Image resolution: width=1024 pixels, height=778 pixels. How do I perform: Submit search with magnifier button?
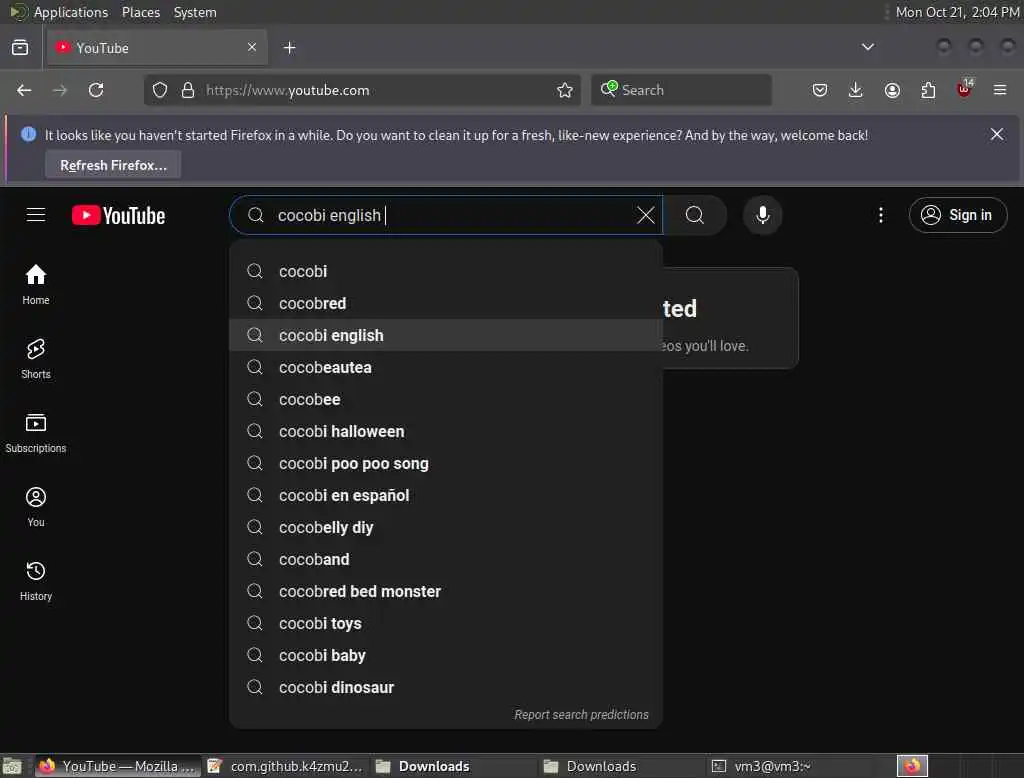pyautogui.click(x=695, y=215)
